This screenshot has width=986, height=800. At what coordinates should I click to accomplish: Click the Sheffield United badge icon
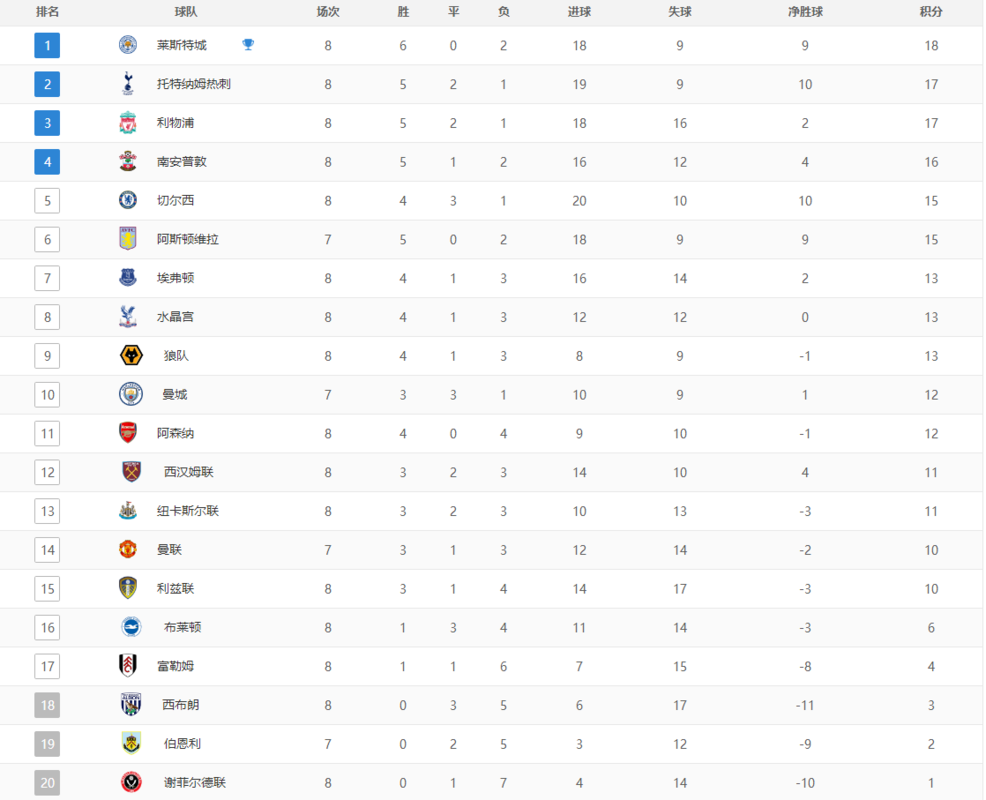coord(131,782)
